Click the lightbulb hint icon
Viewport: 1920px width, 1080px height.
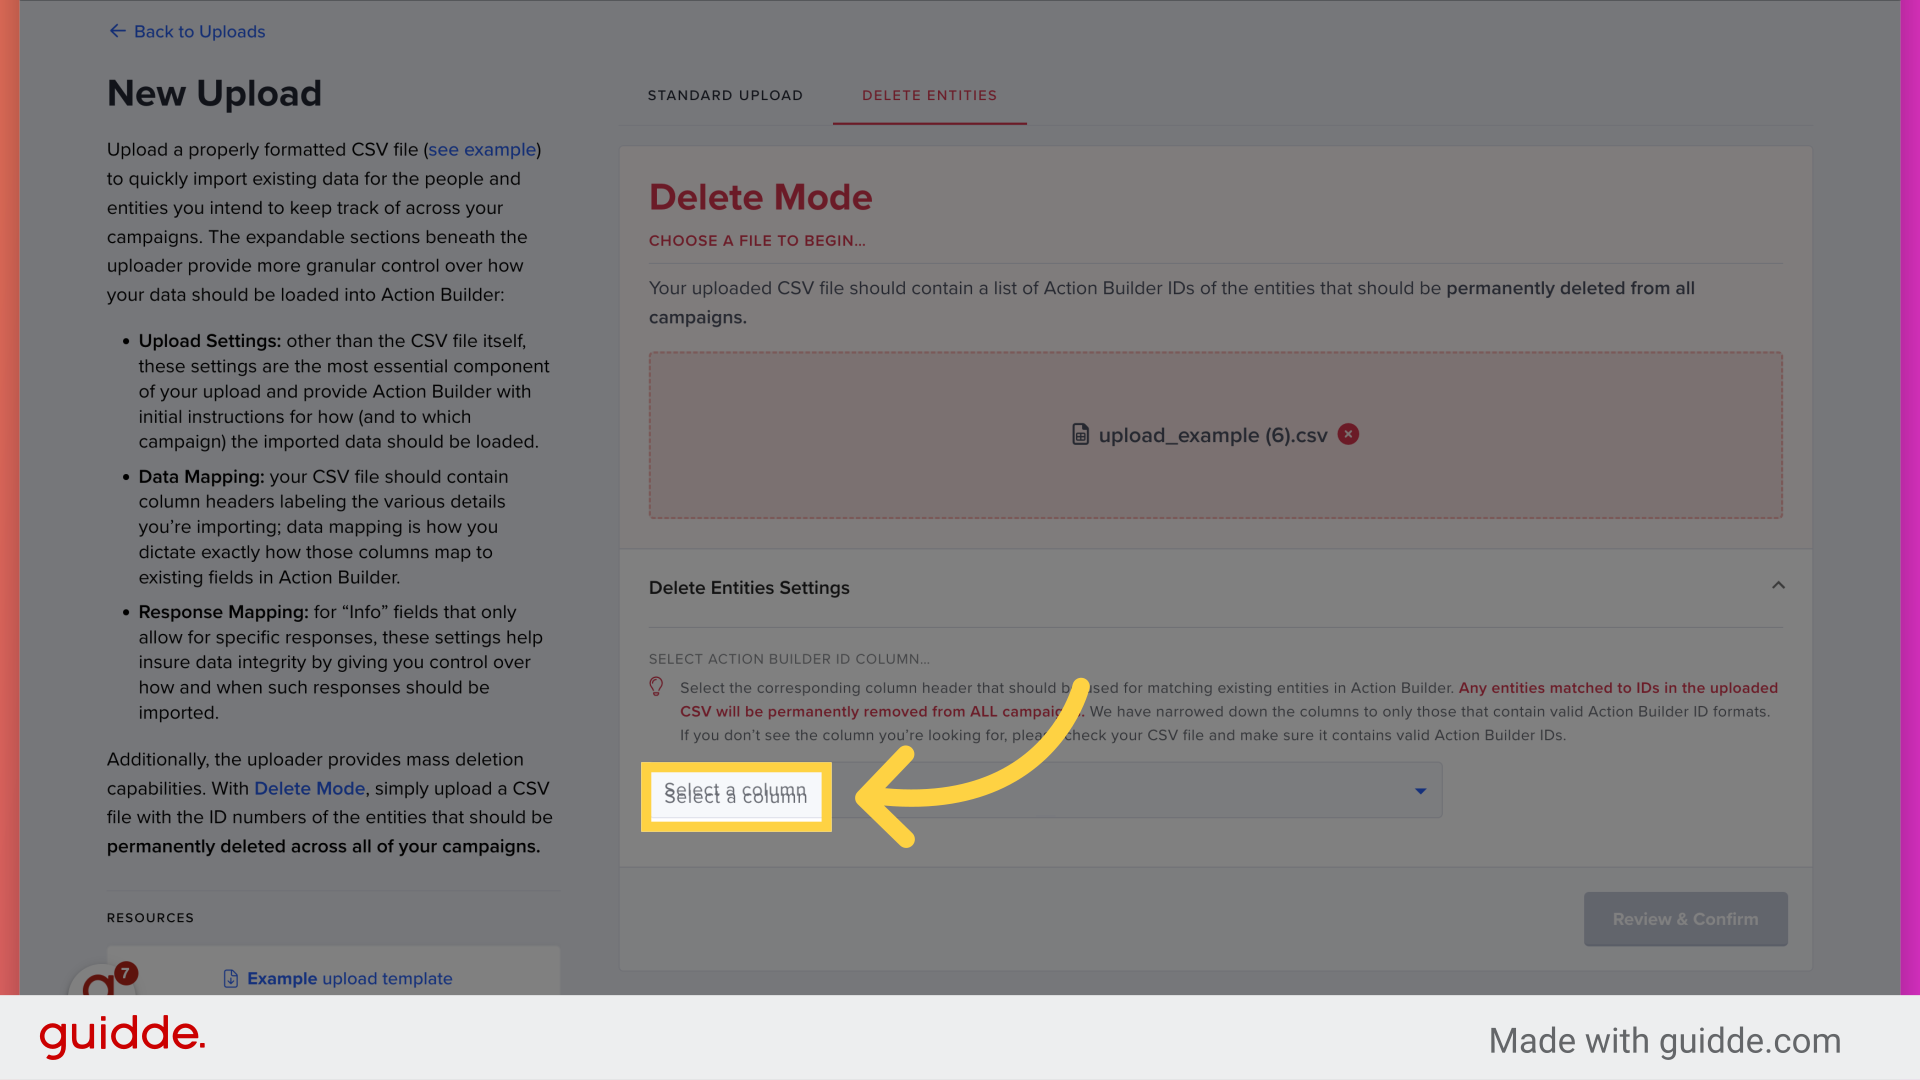click(x=656, y=686)
